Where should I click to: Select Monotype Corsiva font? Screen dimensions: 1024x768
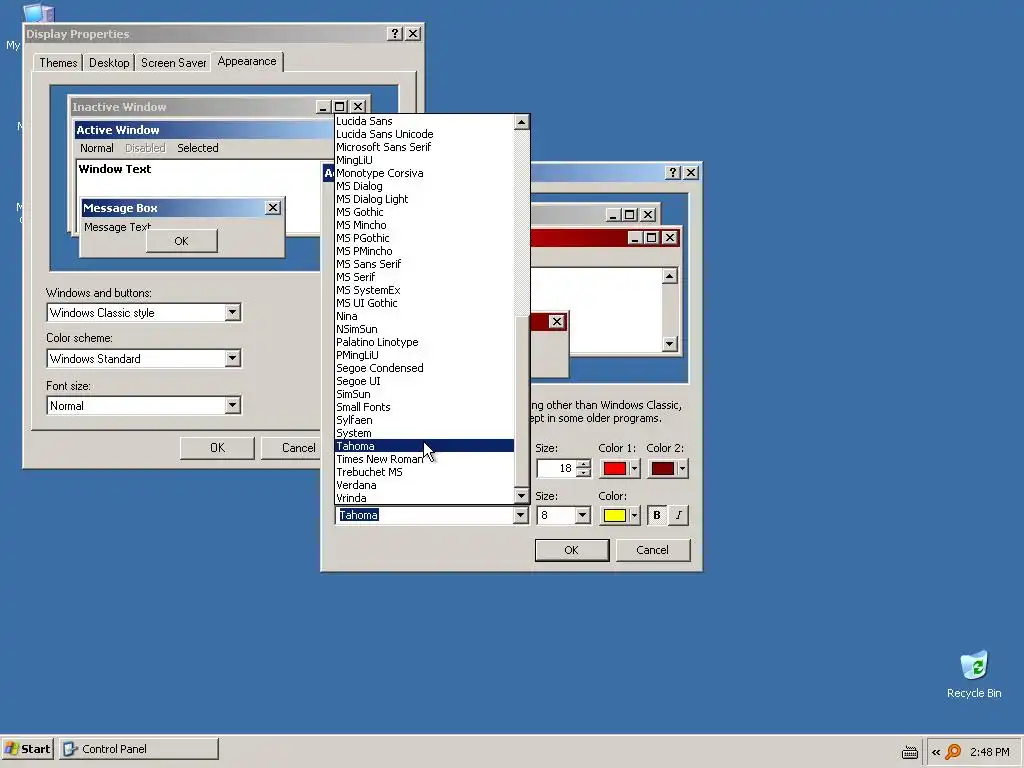pyautogui.click(x=424, y=173)
